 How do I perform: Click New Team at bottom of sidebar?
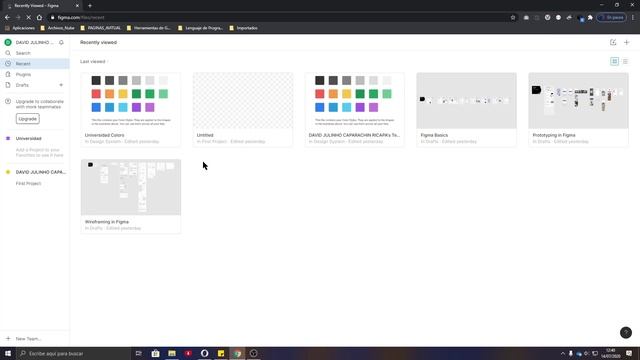coord(28,339)
